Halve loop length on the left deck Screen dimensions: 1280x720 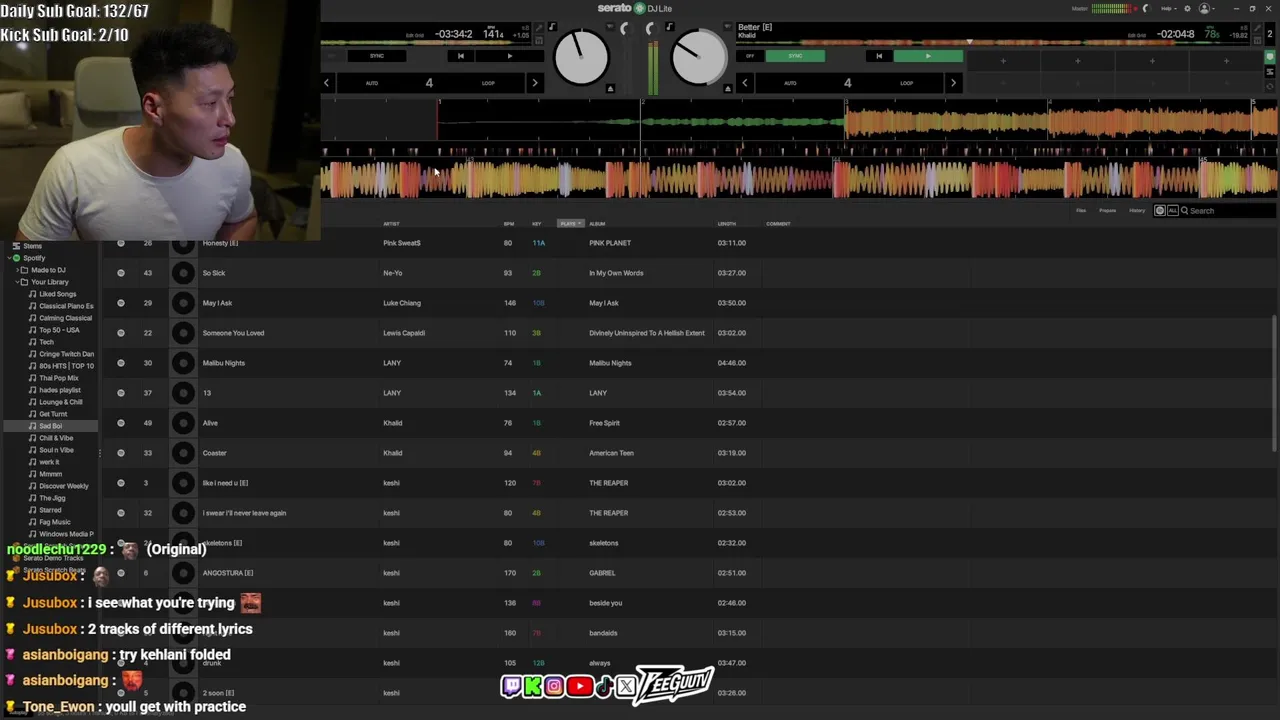tap(326, 83)
